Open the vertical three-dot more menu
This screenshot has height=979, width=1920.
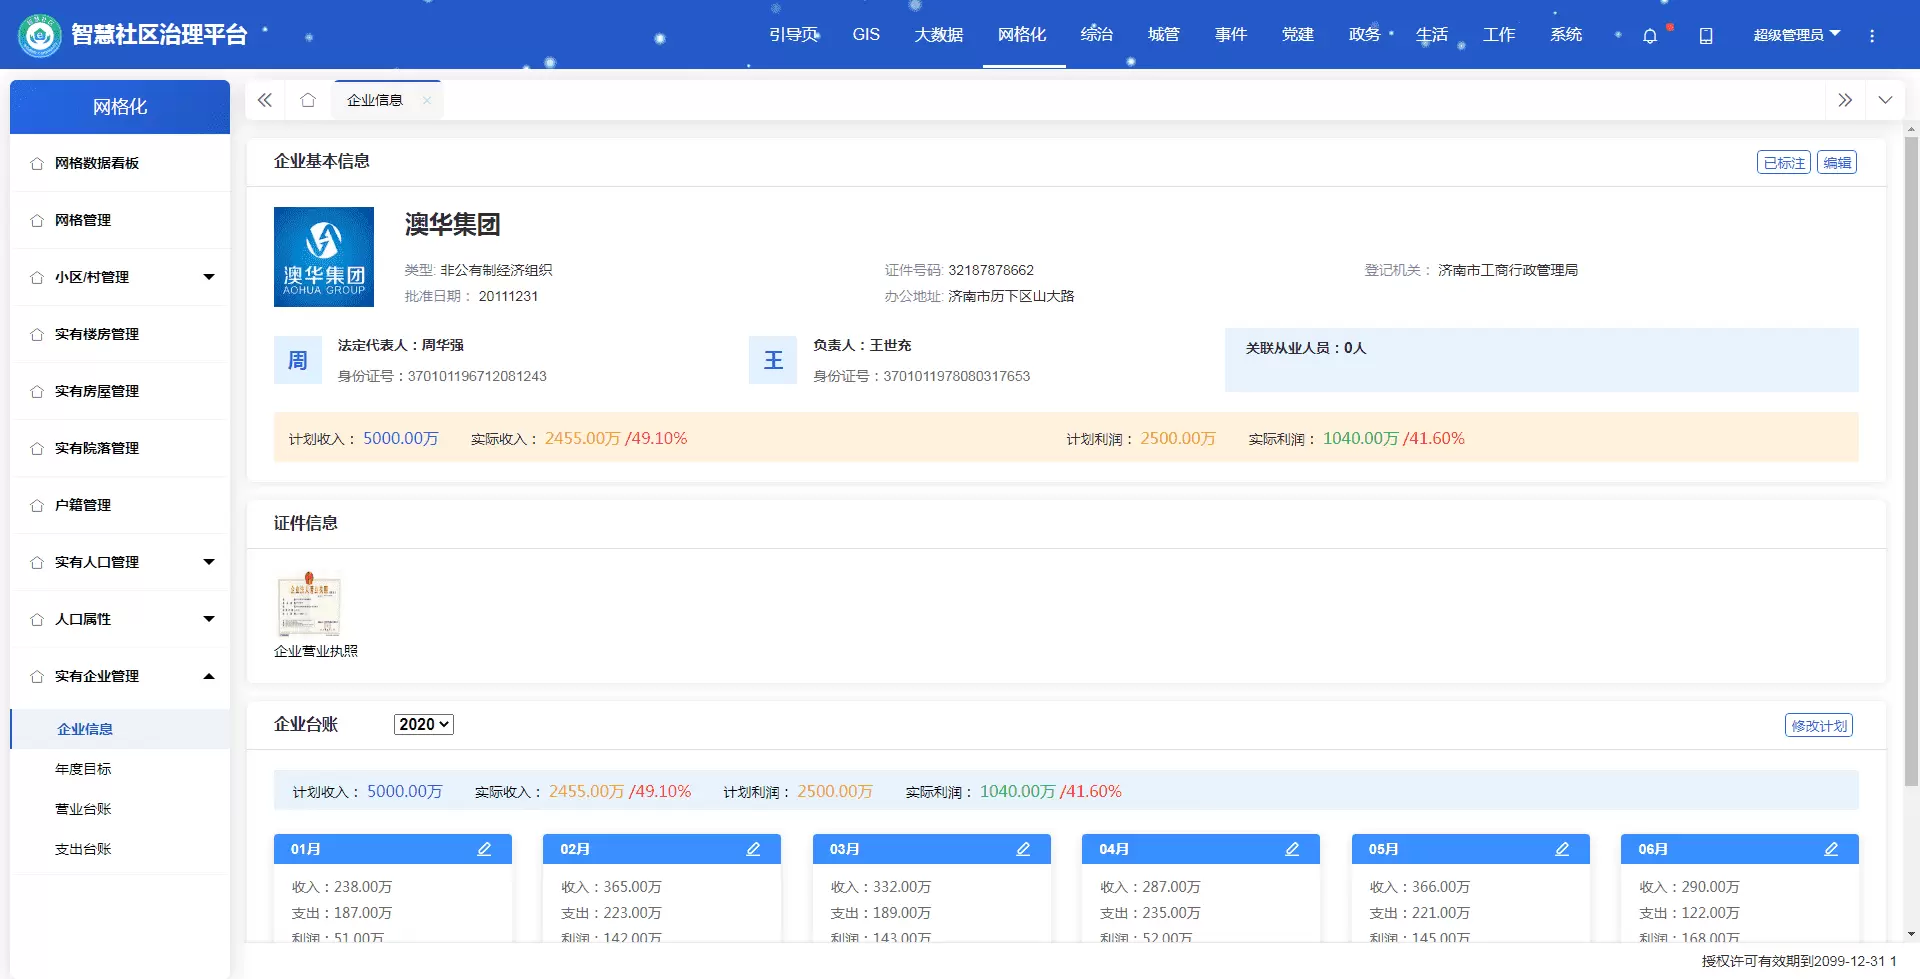(1872, 36)
